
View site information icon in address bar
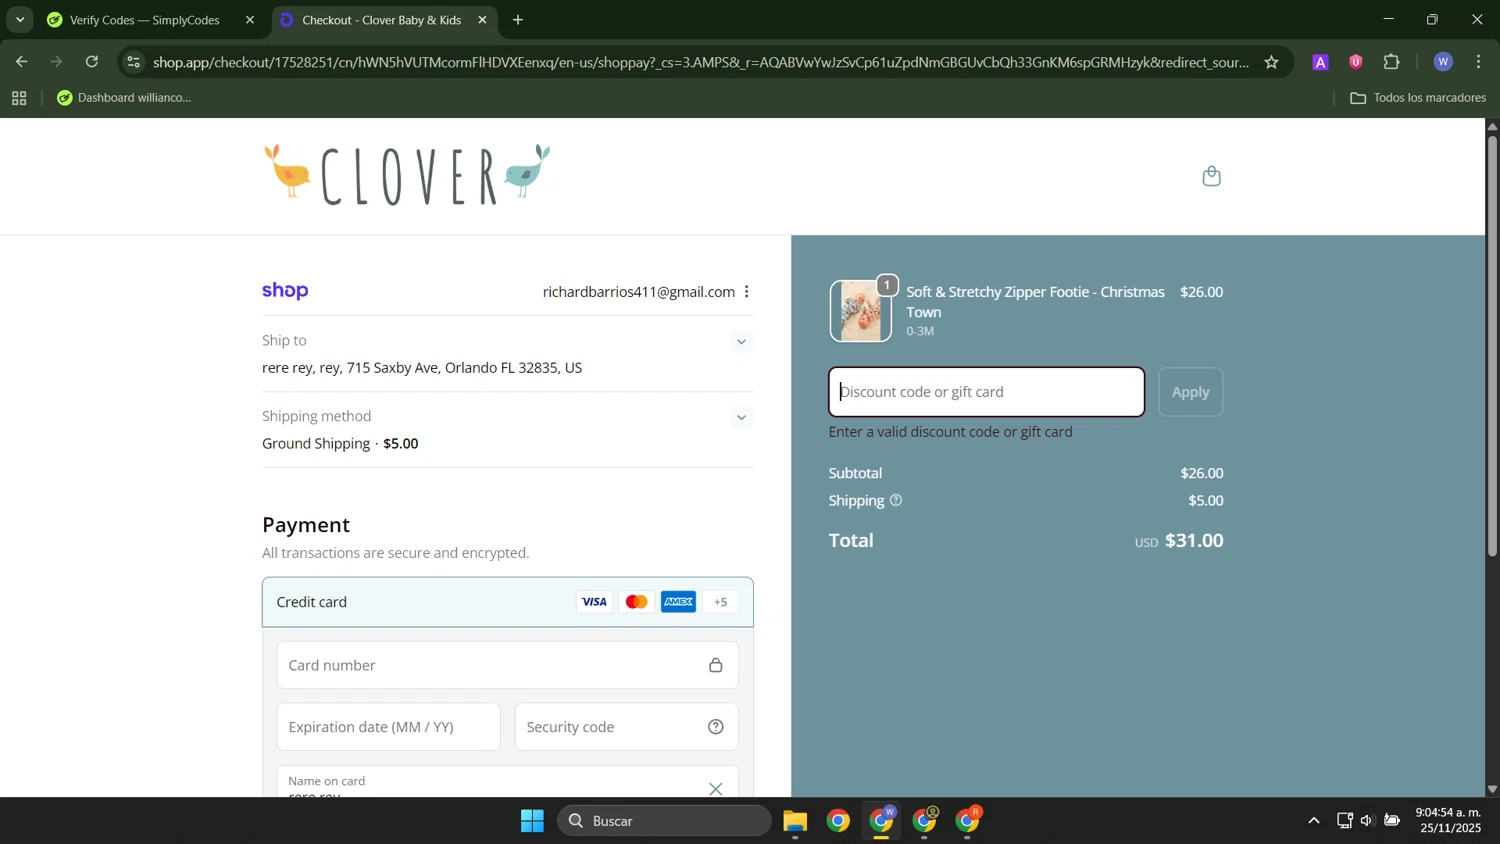tap(134, 62)
